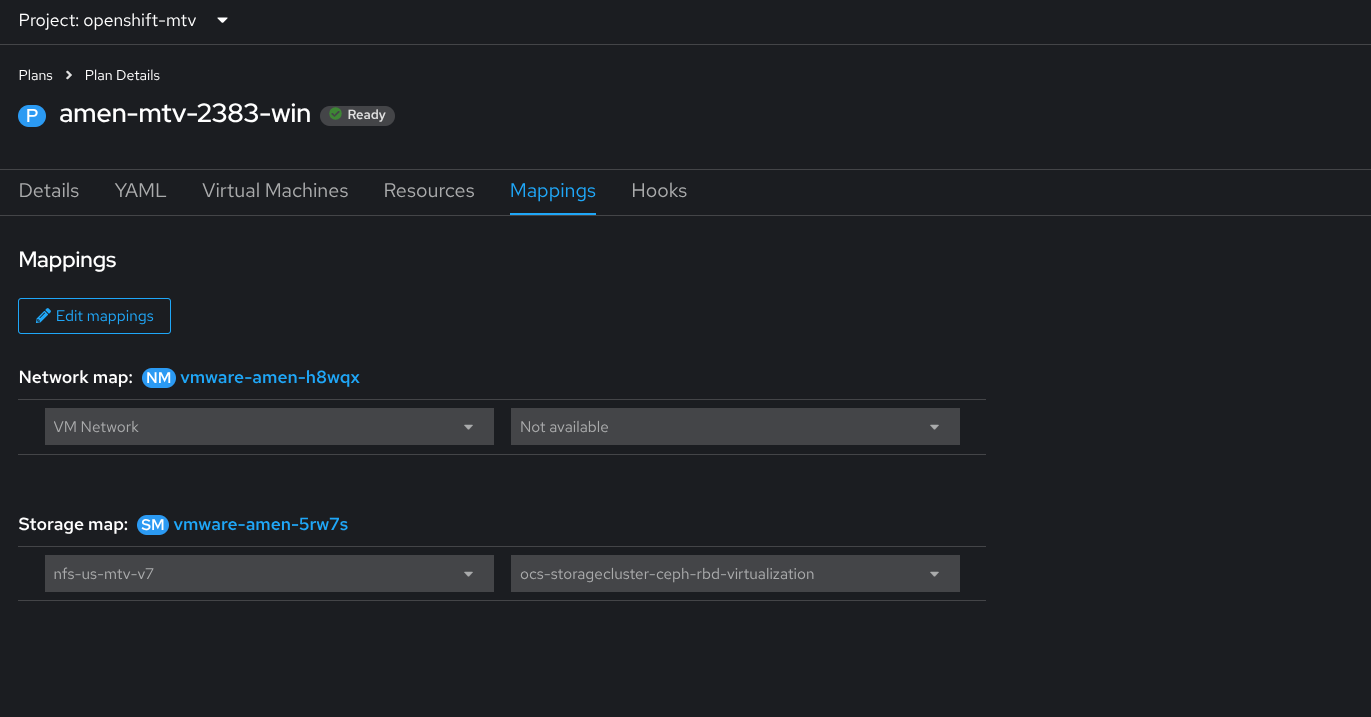Screen dimensions: 1371x717
Task: Click the pencil icon in Edit mappings
Action: coord(43,316)
